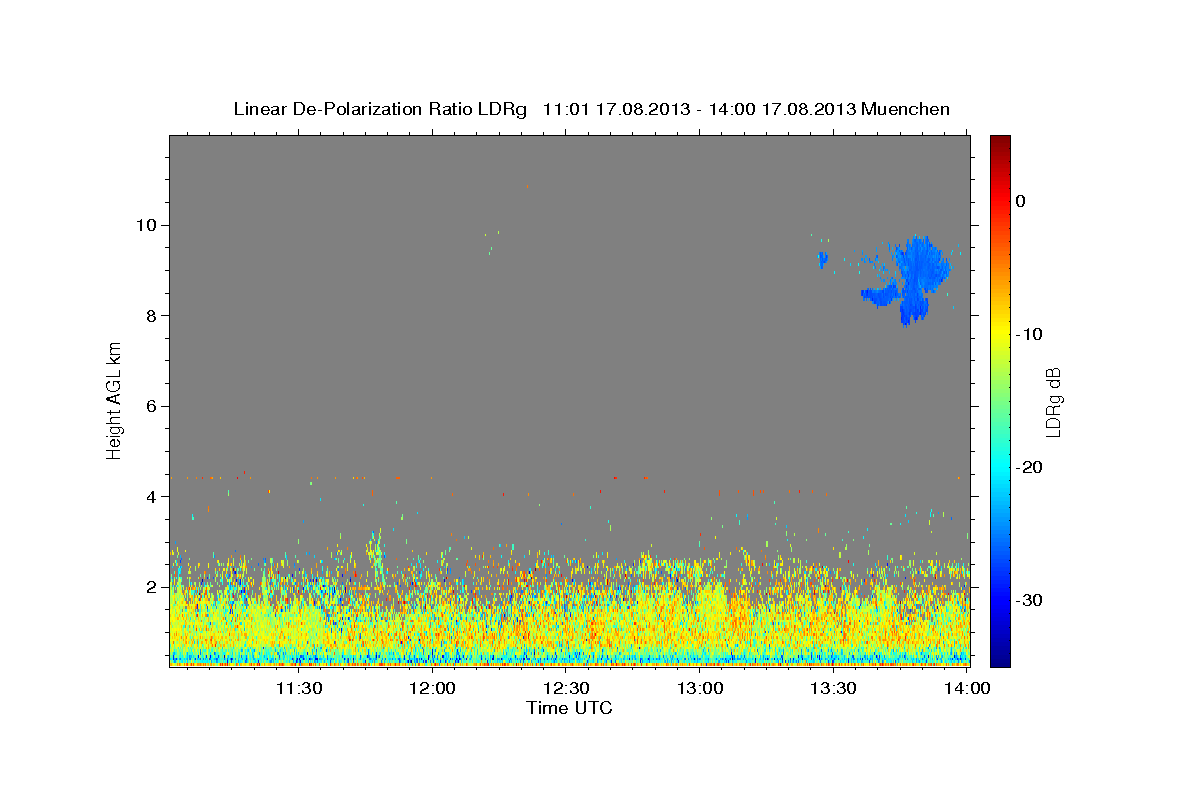Click the 13:30 time tick label

coord(833,688)
